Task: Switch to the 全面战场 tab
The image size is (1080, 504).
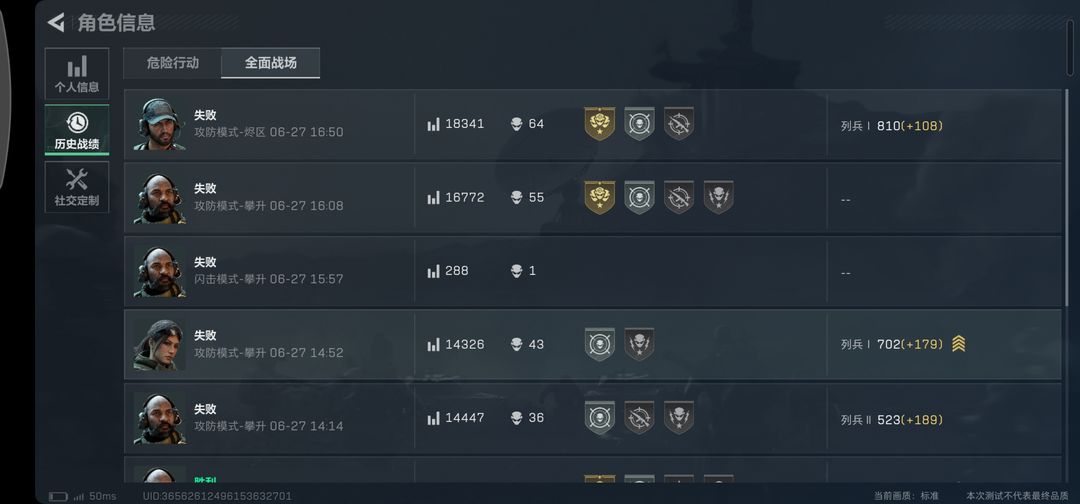Action: point(271,63)
